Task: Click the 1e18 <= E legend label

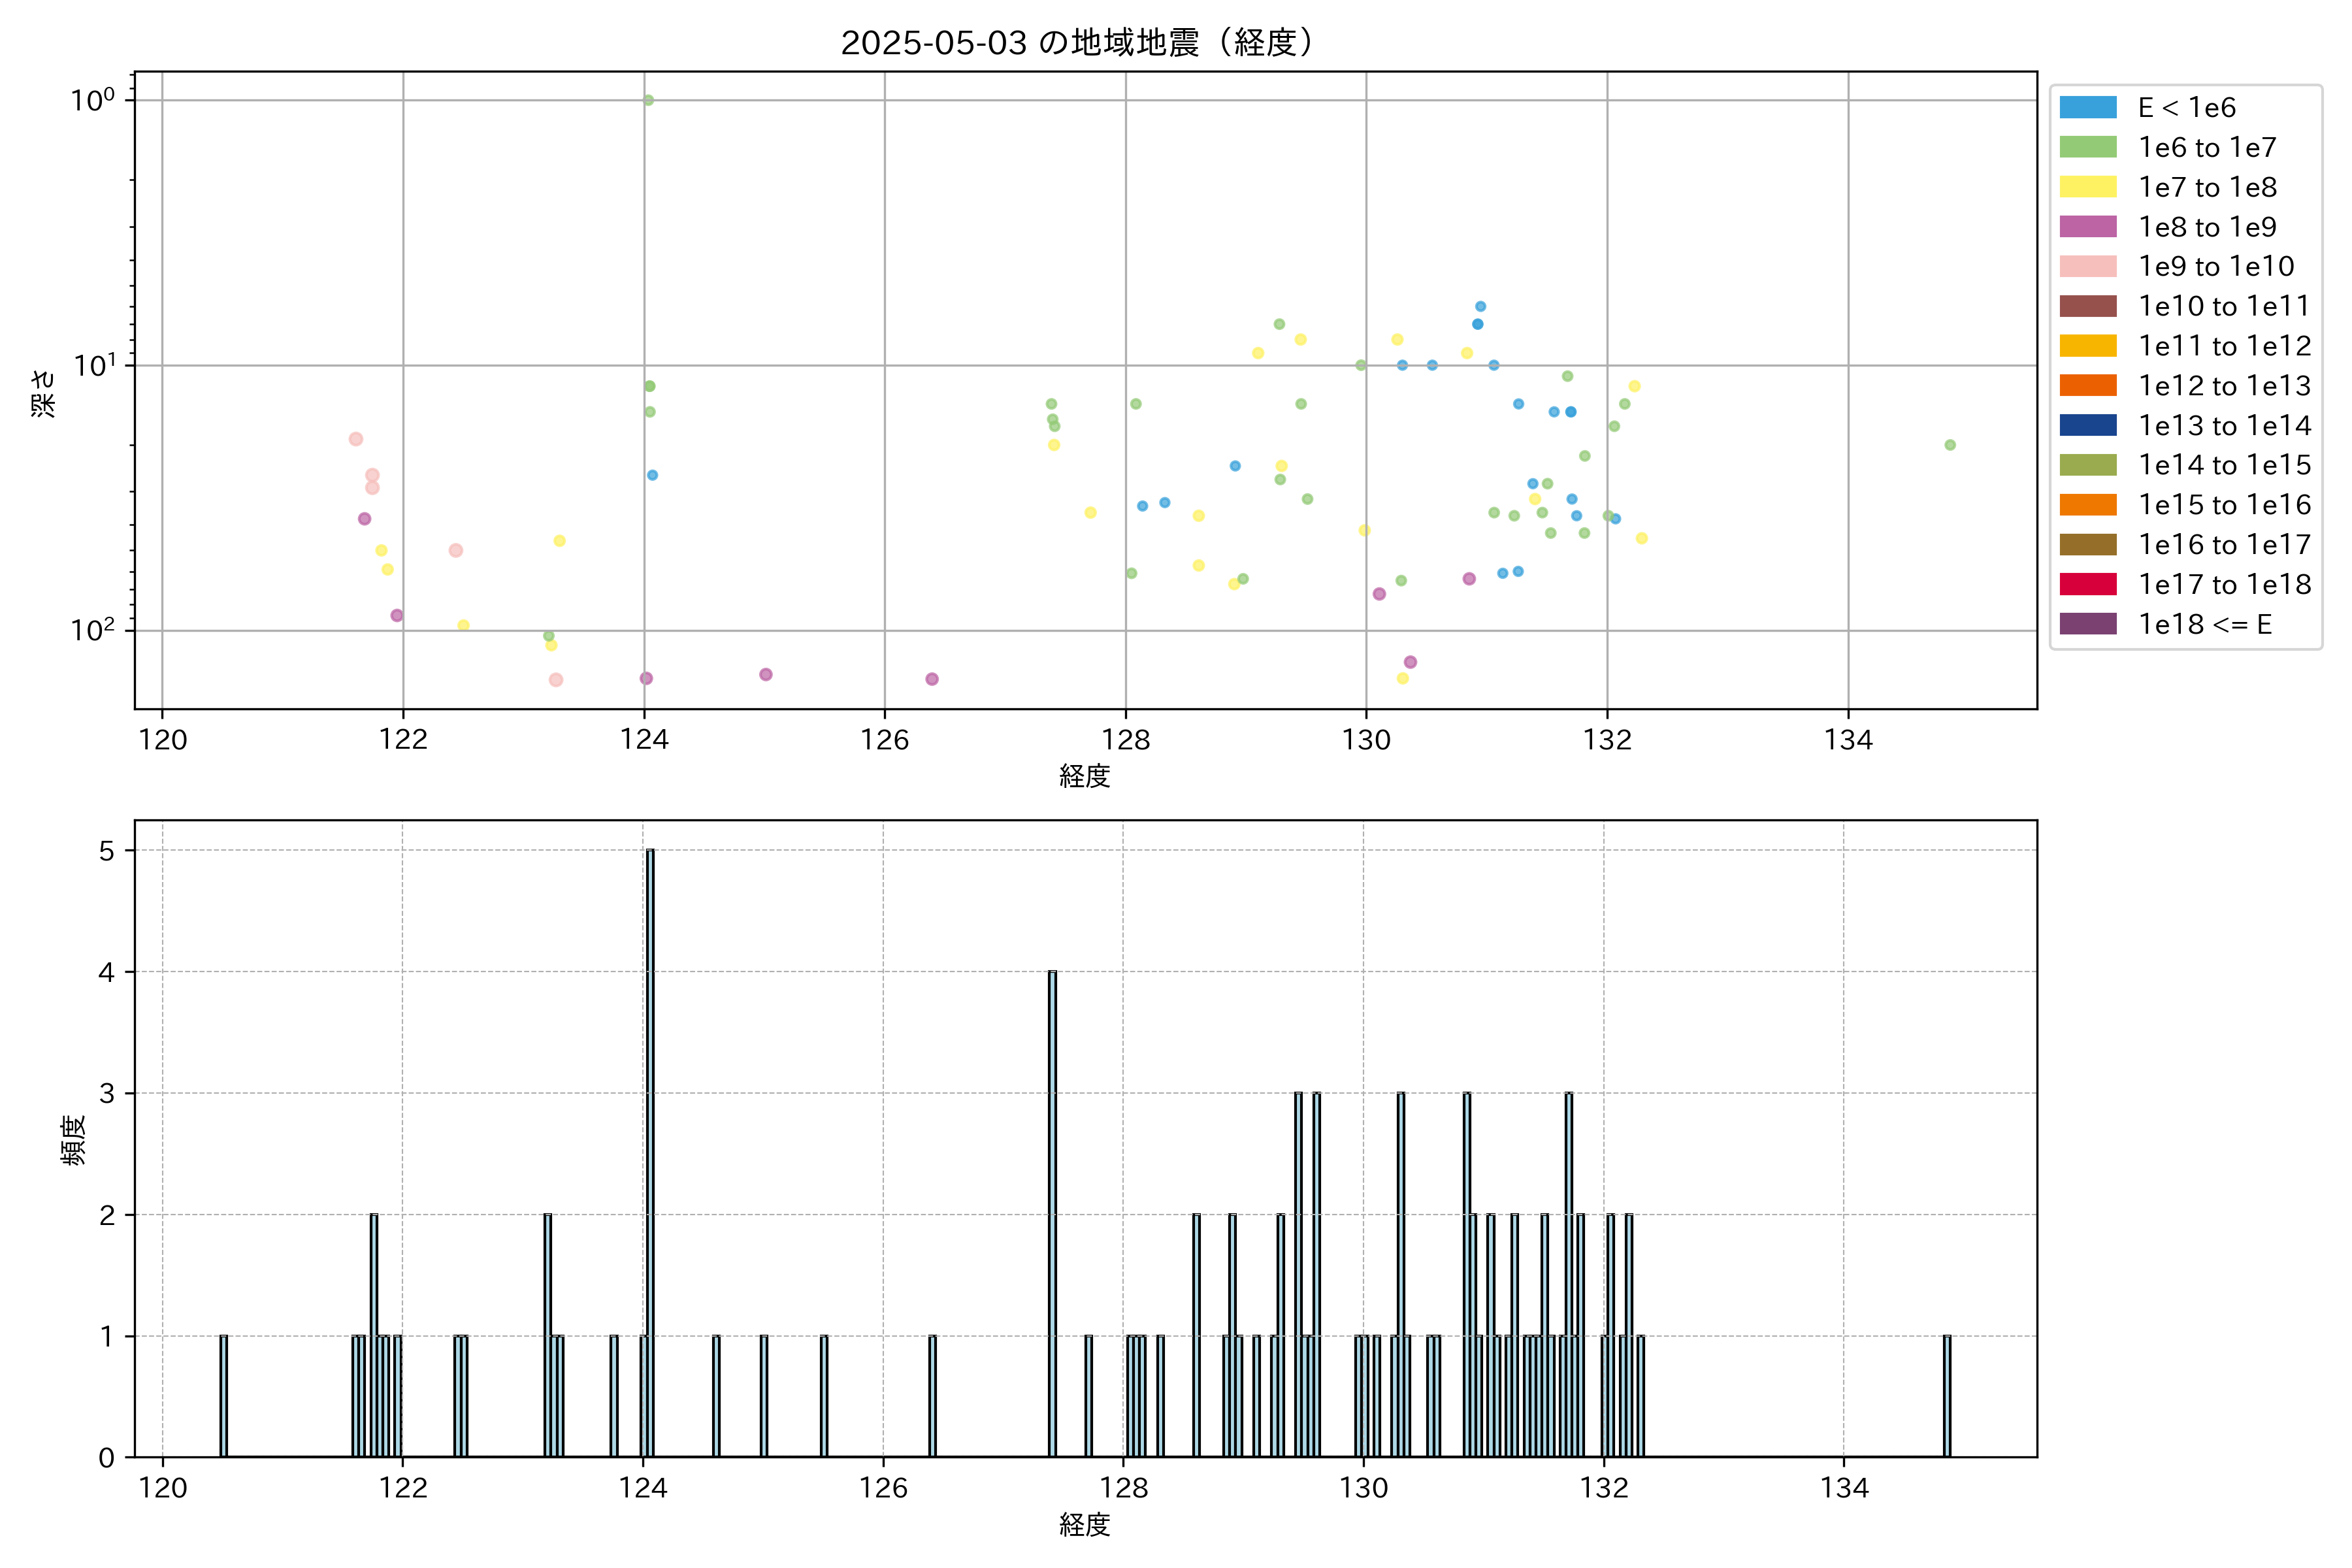Action: point(2204,624)
